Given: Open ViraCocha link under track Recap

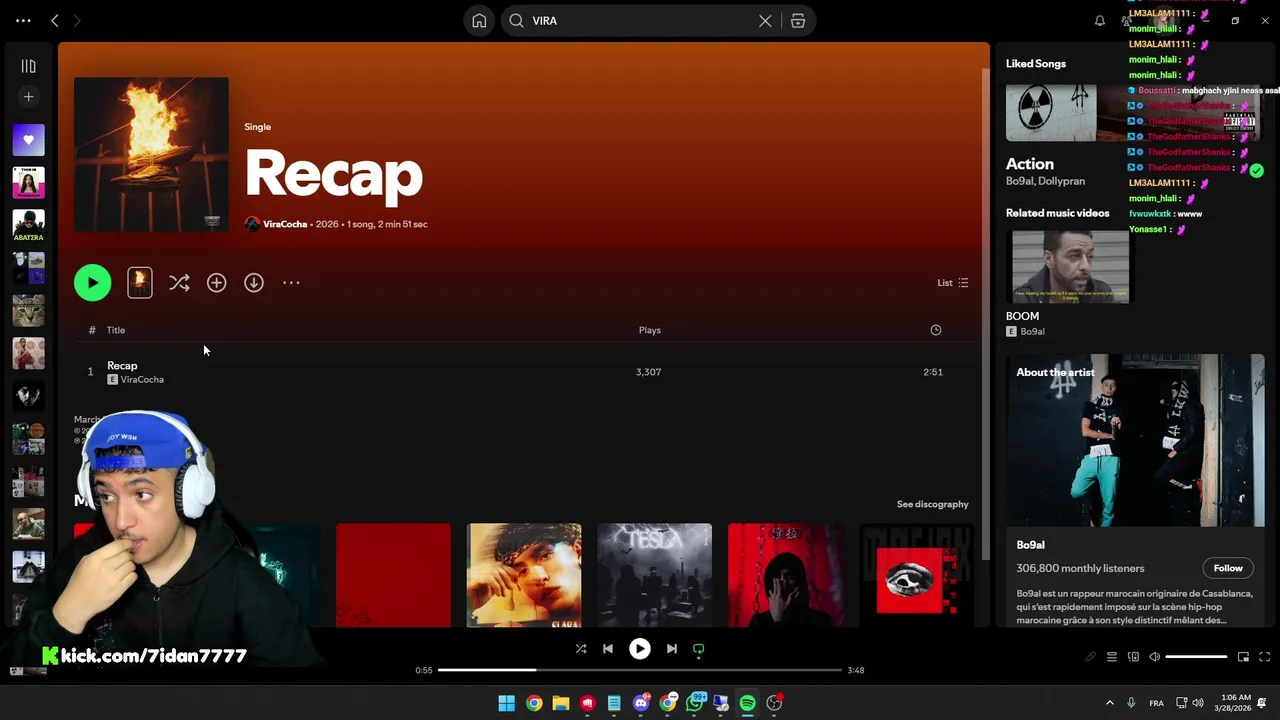Looking at the screenshot, I should click(x=142, y=380).
